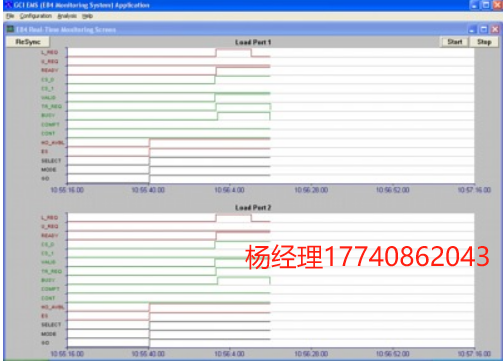Image resolution: width=504 pixels, height=362 pixels.
Task: Maximize the Real-Time Monitoring Screen child window
Action: point(483,30)
